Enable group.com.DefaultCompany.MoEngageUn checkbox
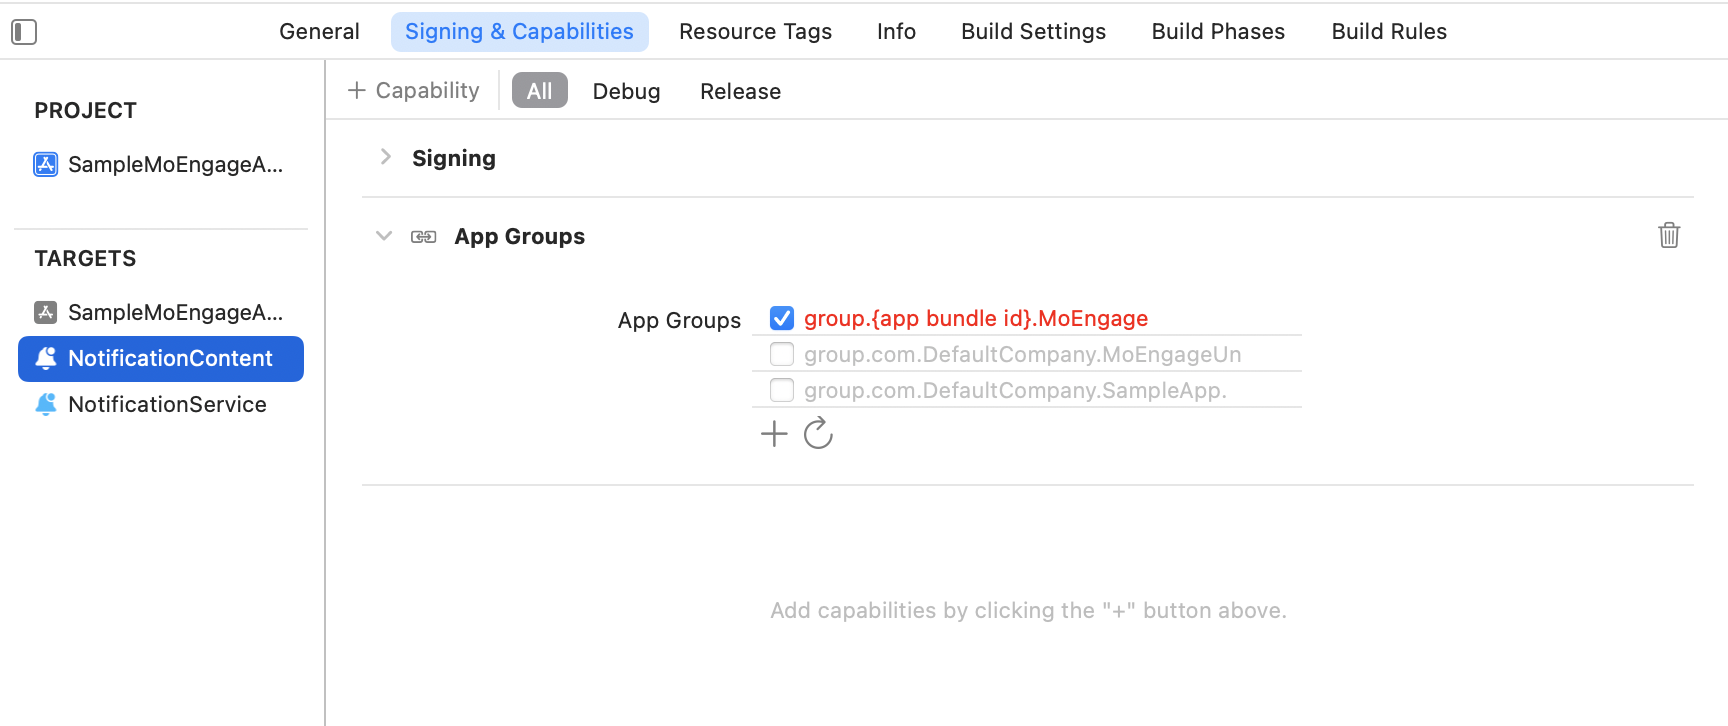Screen dimensions: 1728x726 pyautogui.click(x=782, y=354)
